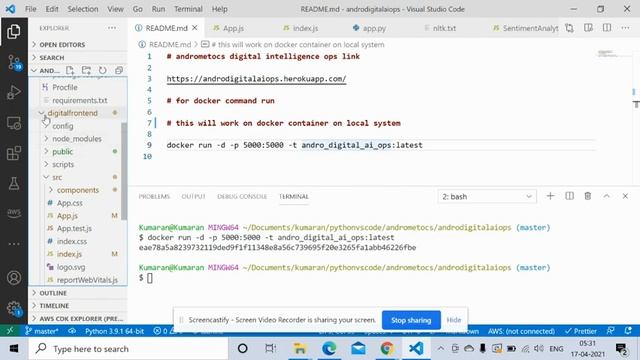Open the Extensions view
This screenshot has width=640, height=360.
(x=14, y=153)
